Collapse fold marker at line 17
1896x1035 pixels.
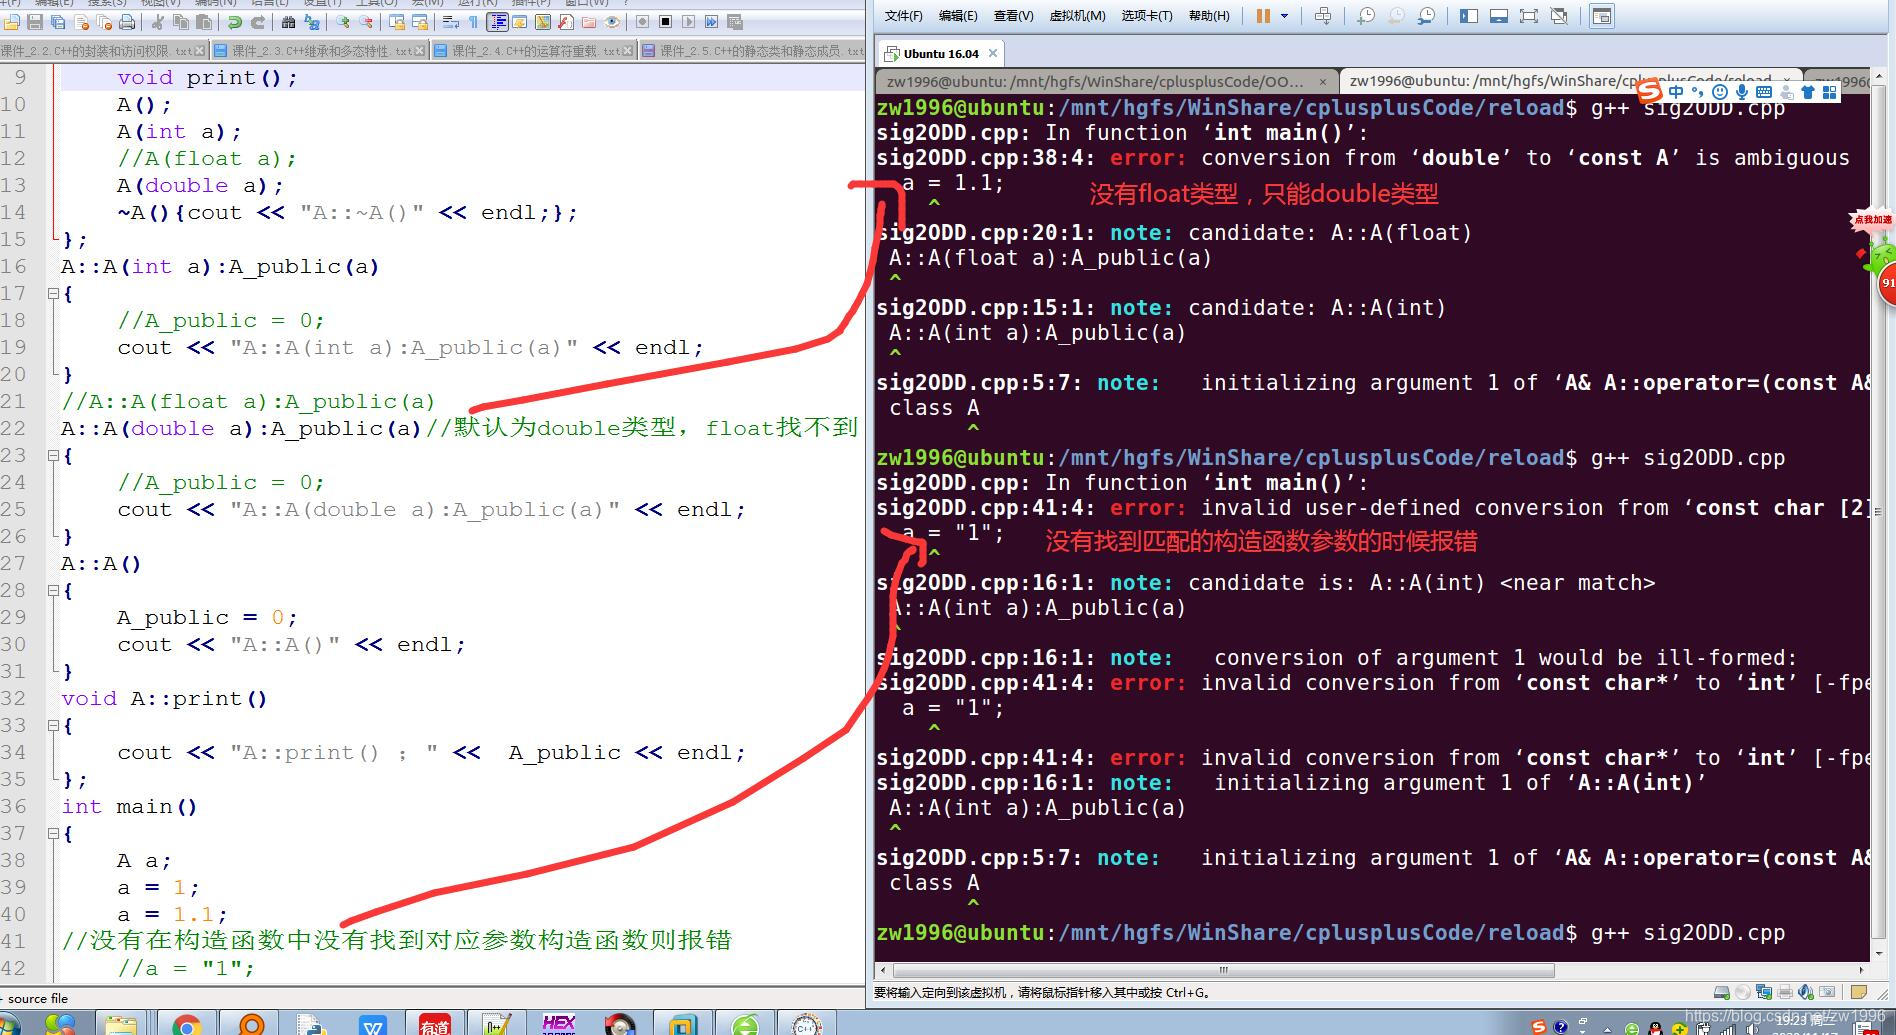click(x=53, y=294)
